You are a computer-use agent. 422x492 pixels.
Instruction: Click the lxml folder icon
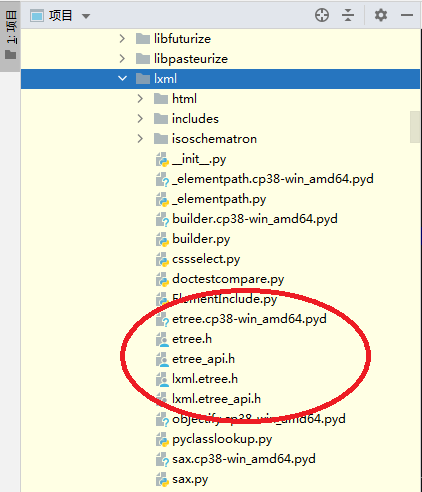click(143, 79)
